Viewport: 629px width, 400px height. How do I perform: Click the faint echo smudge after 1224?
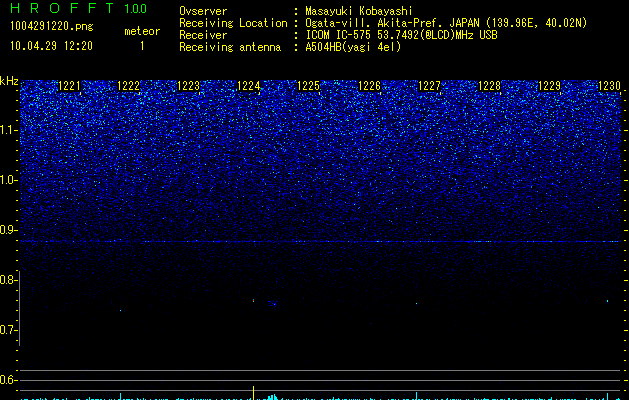273,304
